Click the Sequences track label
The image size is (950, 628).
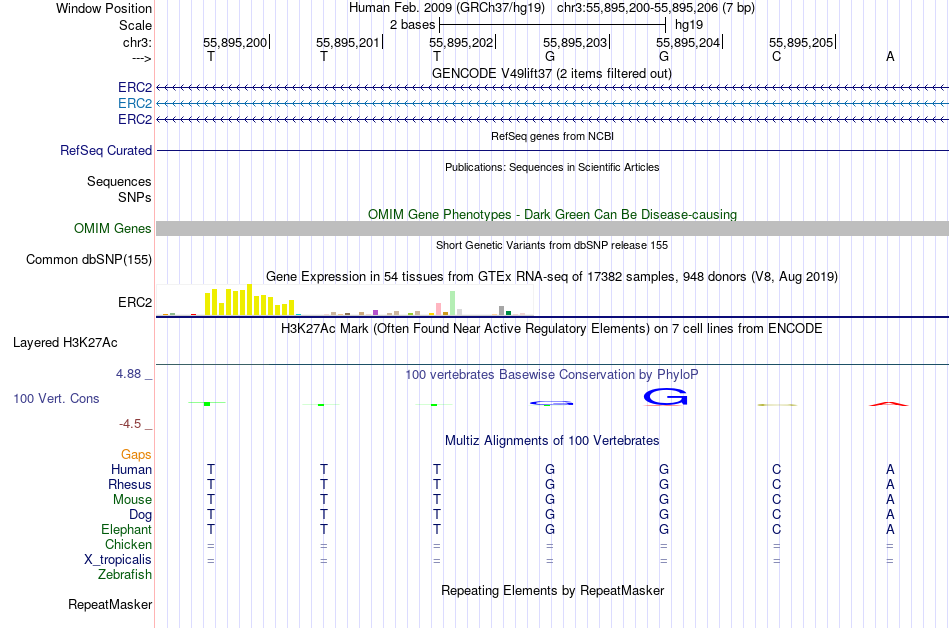point(119,181)
